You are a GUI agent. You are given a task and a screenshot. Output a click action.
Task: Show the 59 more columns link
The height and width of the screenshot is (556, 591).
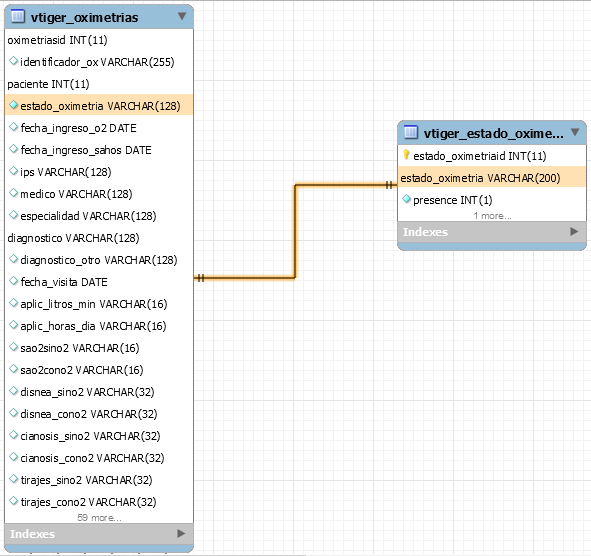[x=99, y=518]
